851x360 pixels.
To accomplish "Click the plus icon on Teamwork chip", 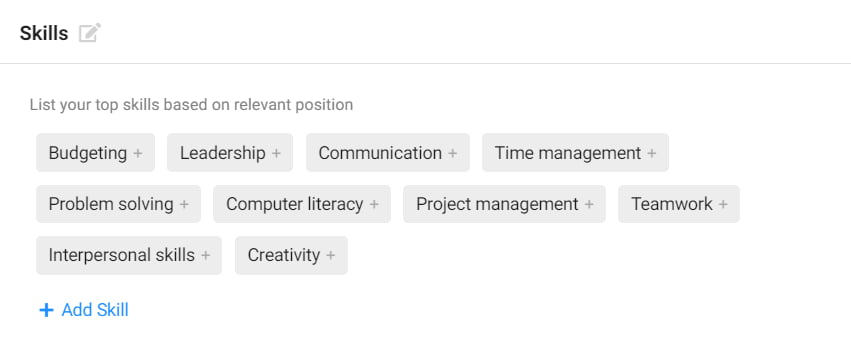I will click(x=723, y=205).
